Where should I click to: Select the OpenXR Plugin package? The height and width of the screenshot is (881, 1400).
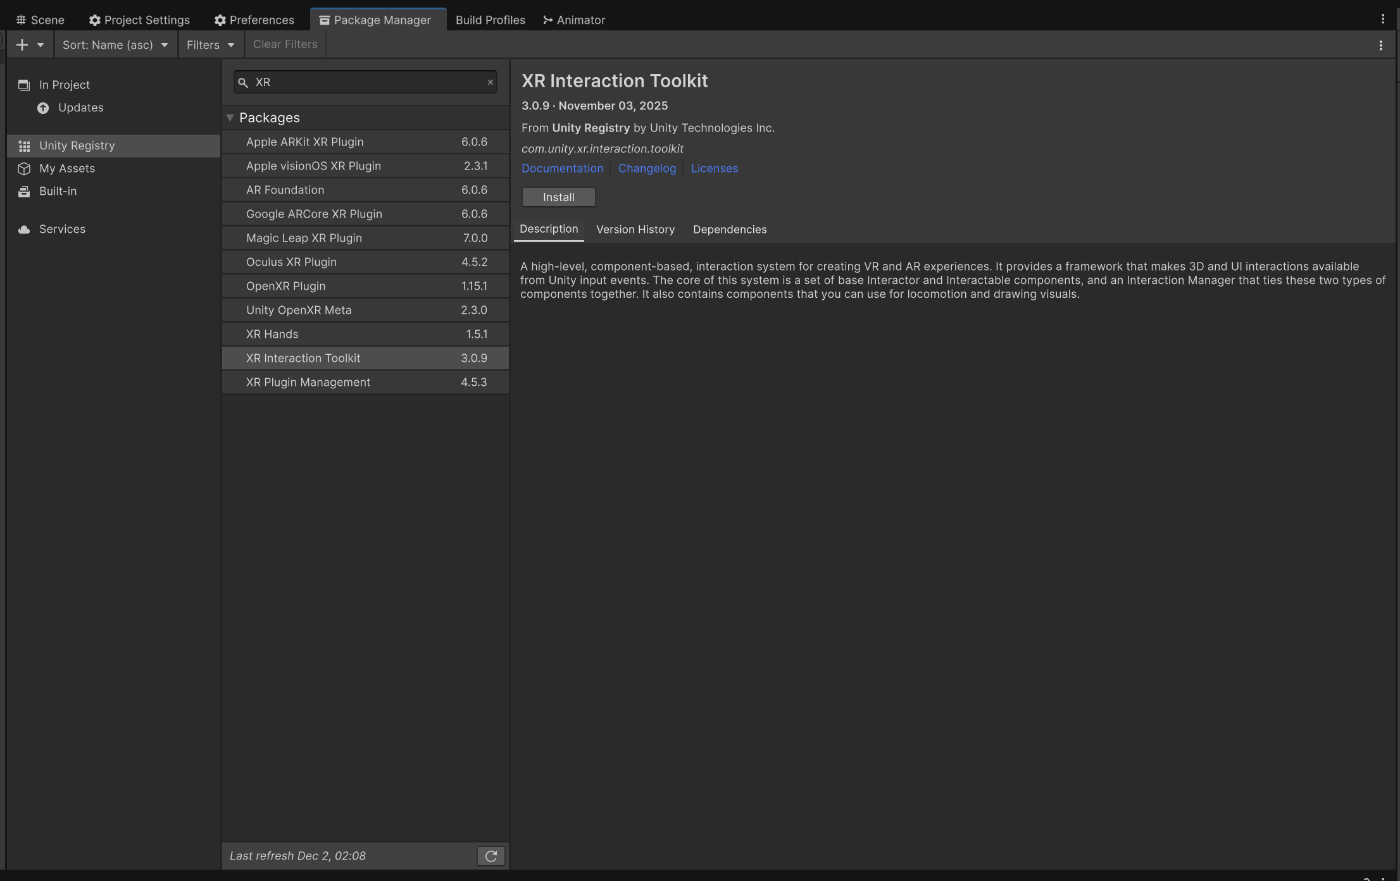(365, 286)
